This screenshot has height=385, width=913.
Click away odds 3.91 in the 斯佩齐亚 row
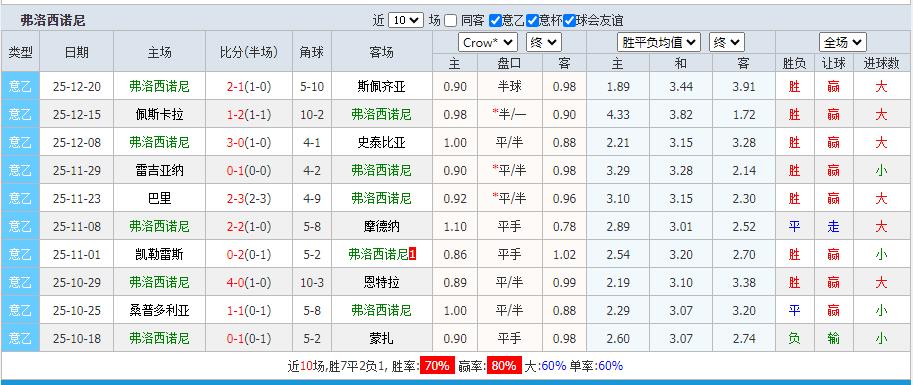(744, 87)
